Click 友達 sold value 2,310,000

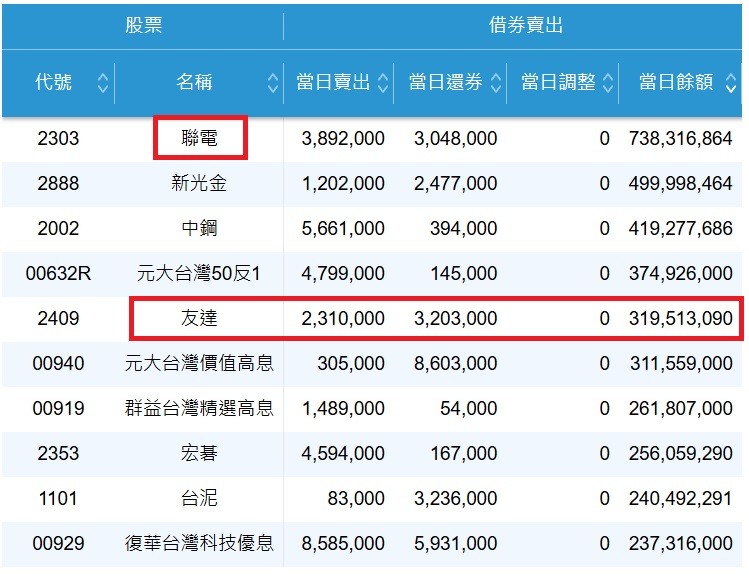343,319
